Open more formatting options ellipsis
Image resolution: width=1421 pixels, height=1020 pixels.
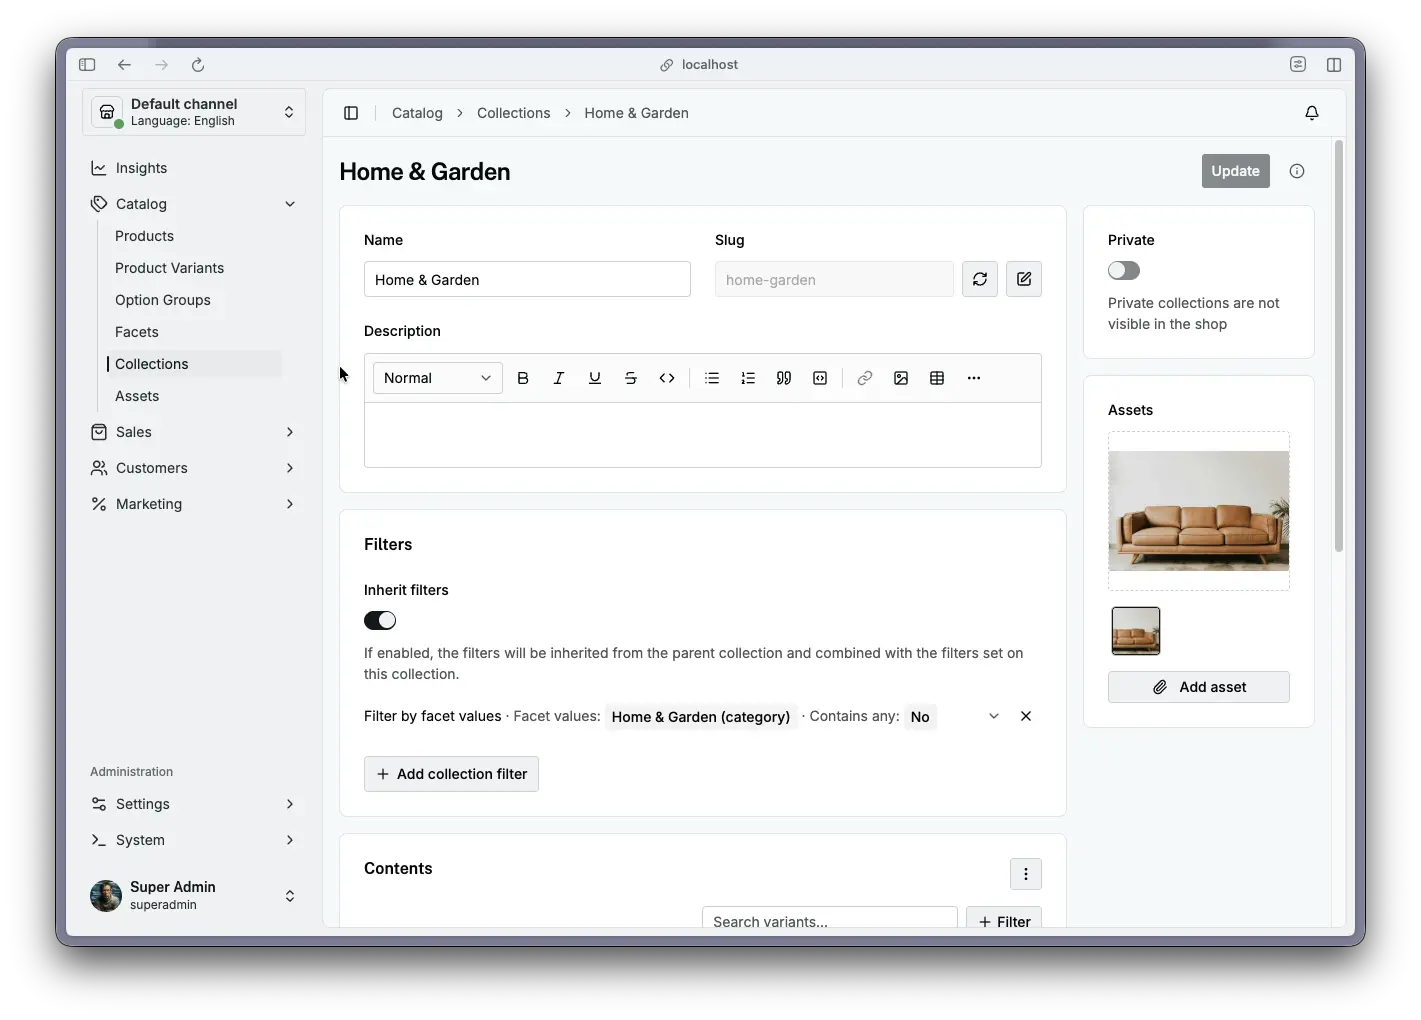coord(974,378)
